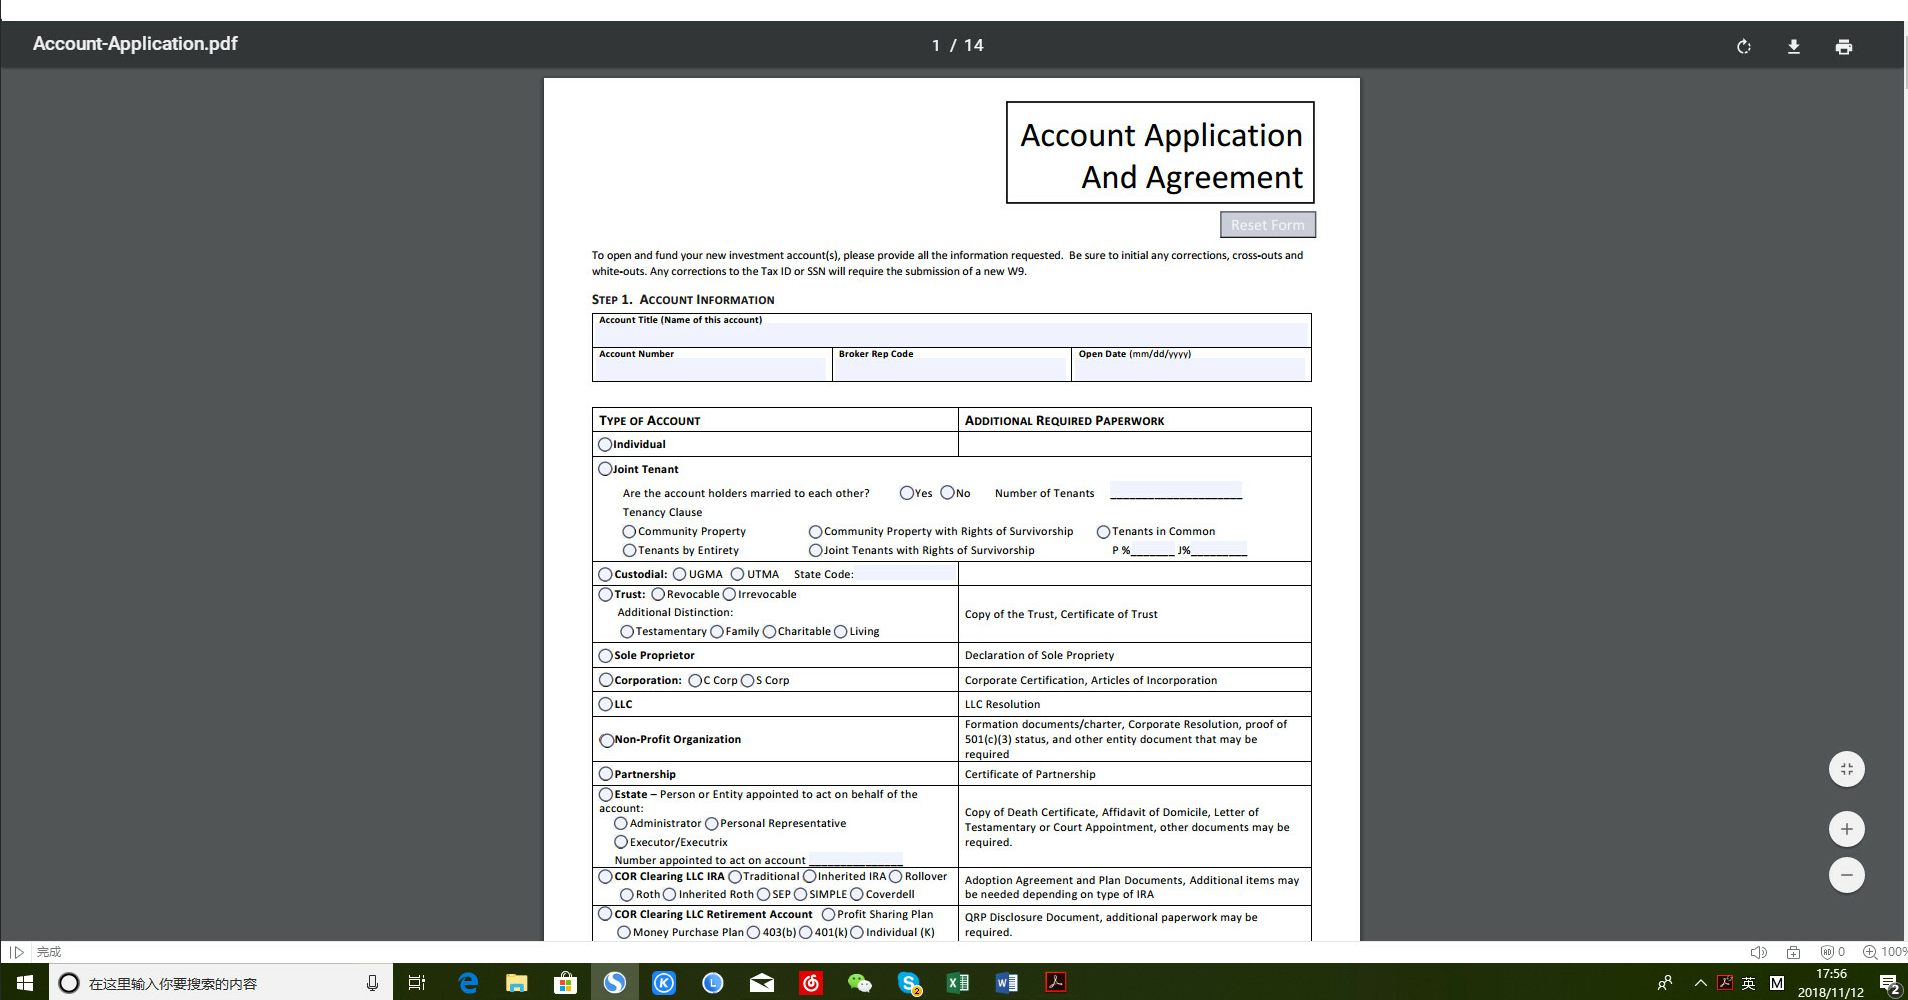Click the Account Number field
Viewport: 1908px width, 1000px height.
[x=712, y=369]
